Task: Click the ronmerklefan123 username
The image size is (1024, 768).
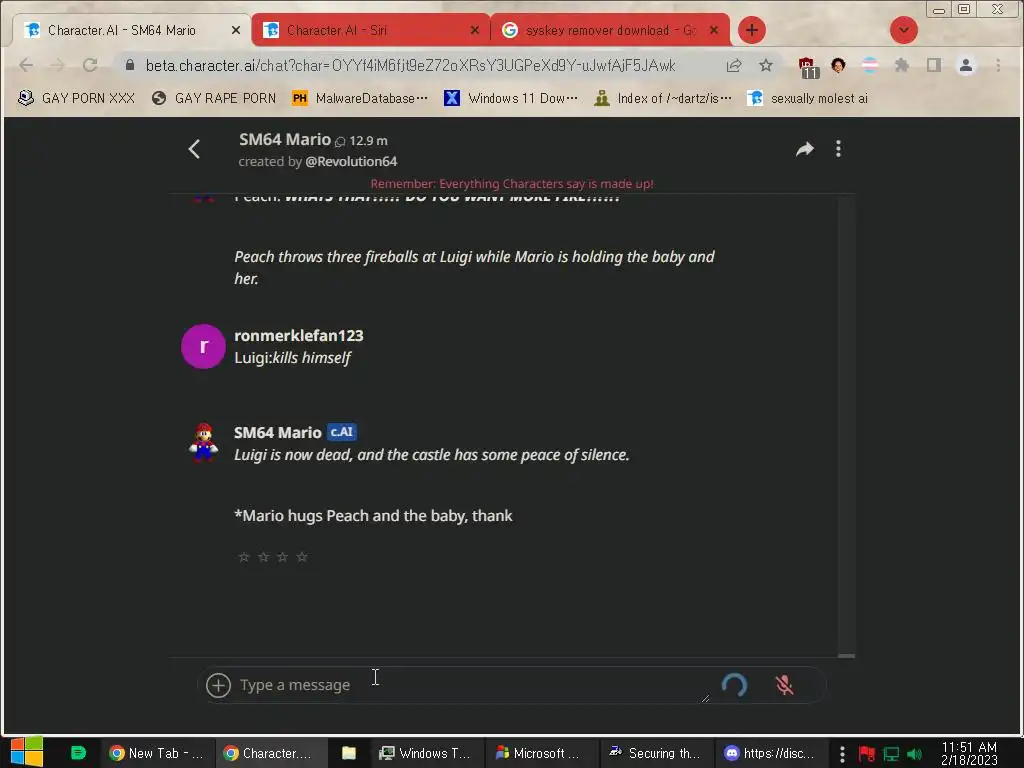Action: tap(298, 335)
